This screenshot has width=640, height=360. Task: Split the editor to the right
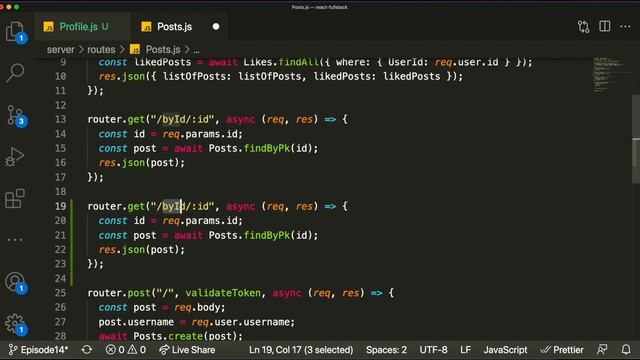click(604, 27)
